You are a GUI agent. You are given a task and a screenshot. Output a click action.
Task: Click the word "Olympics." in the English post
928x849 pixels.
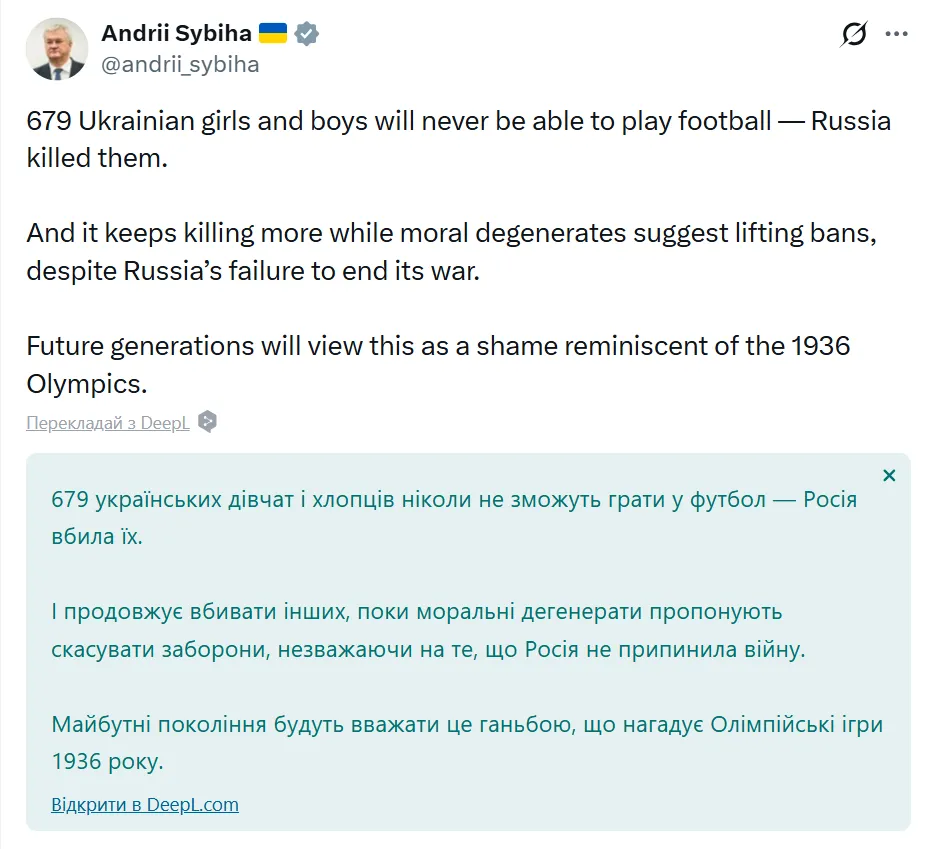(87, 384)
